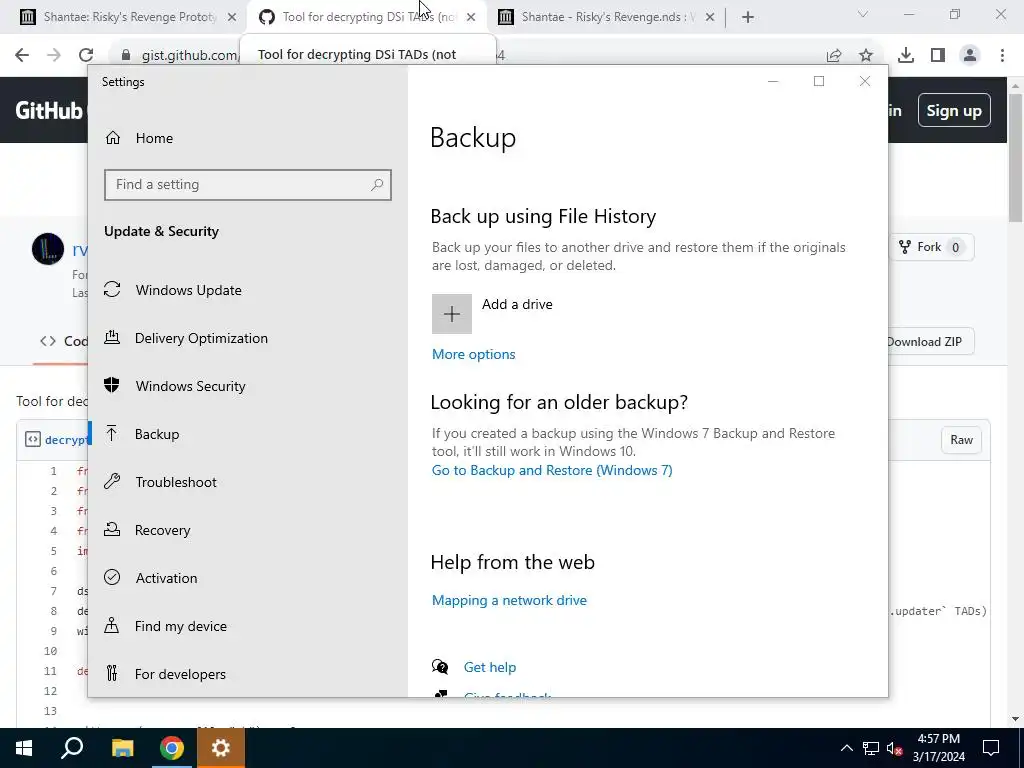Image resolution: width=1024 pixels, height=768 pixels.
Task: Reload the page in Chrome
Action: [x=86, y=55]
